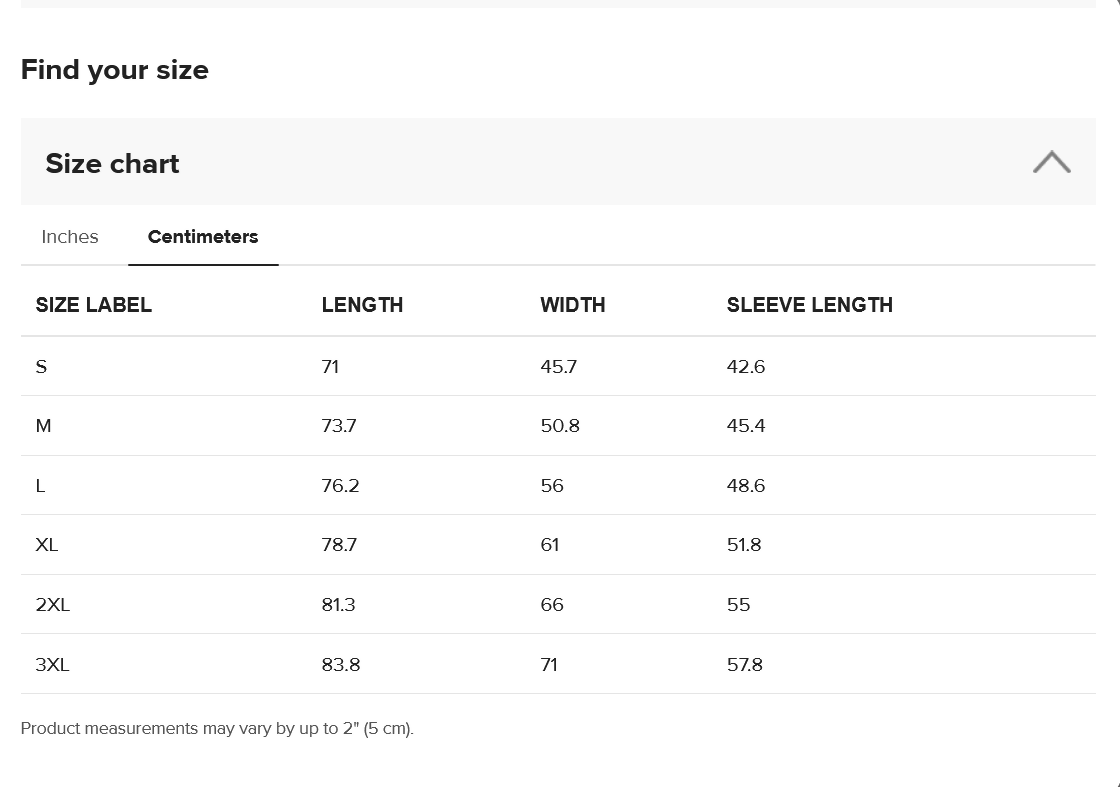The image size is (1120, 787).
Task: Select the Centimeters tab
Action: pyautogui.click(x=203, y=237)
